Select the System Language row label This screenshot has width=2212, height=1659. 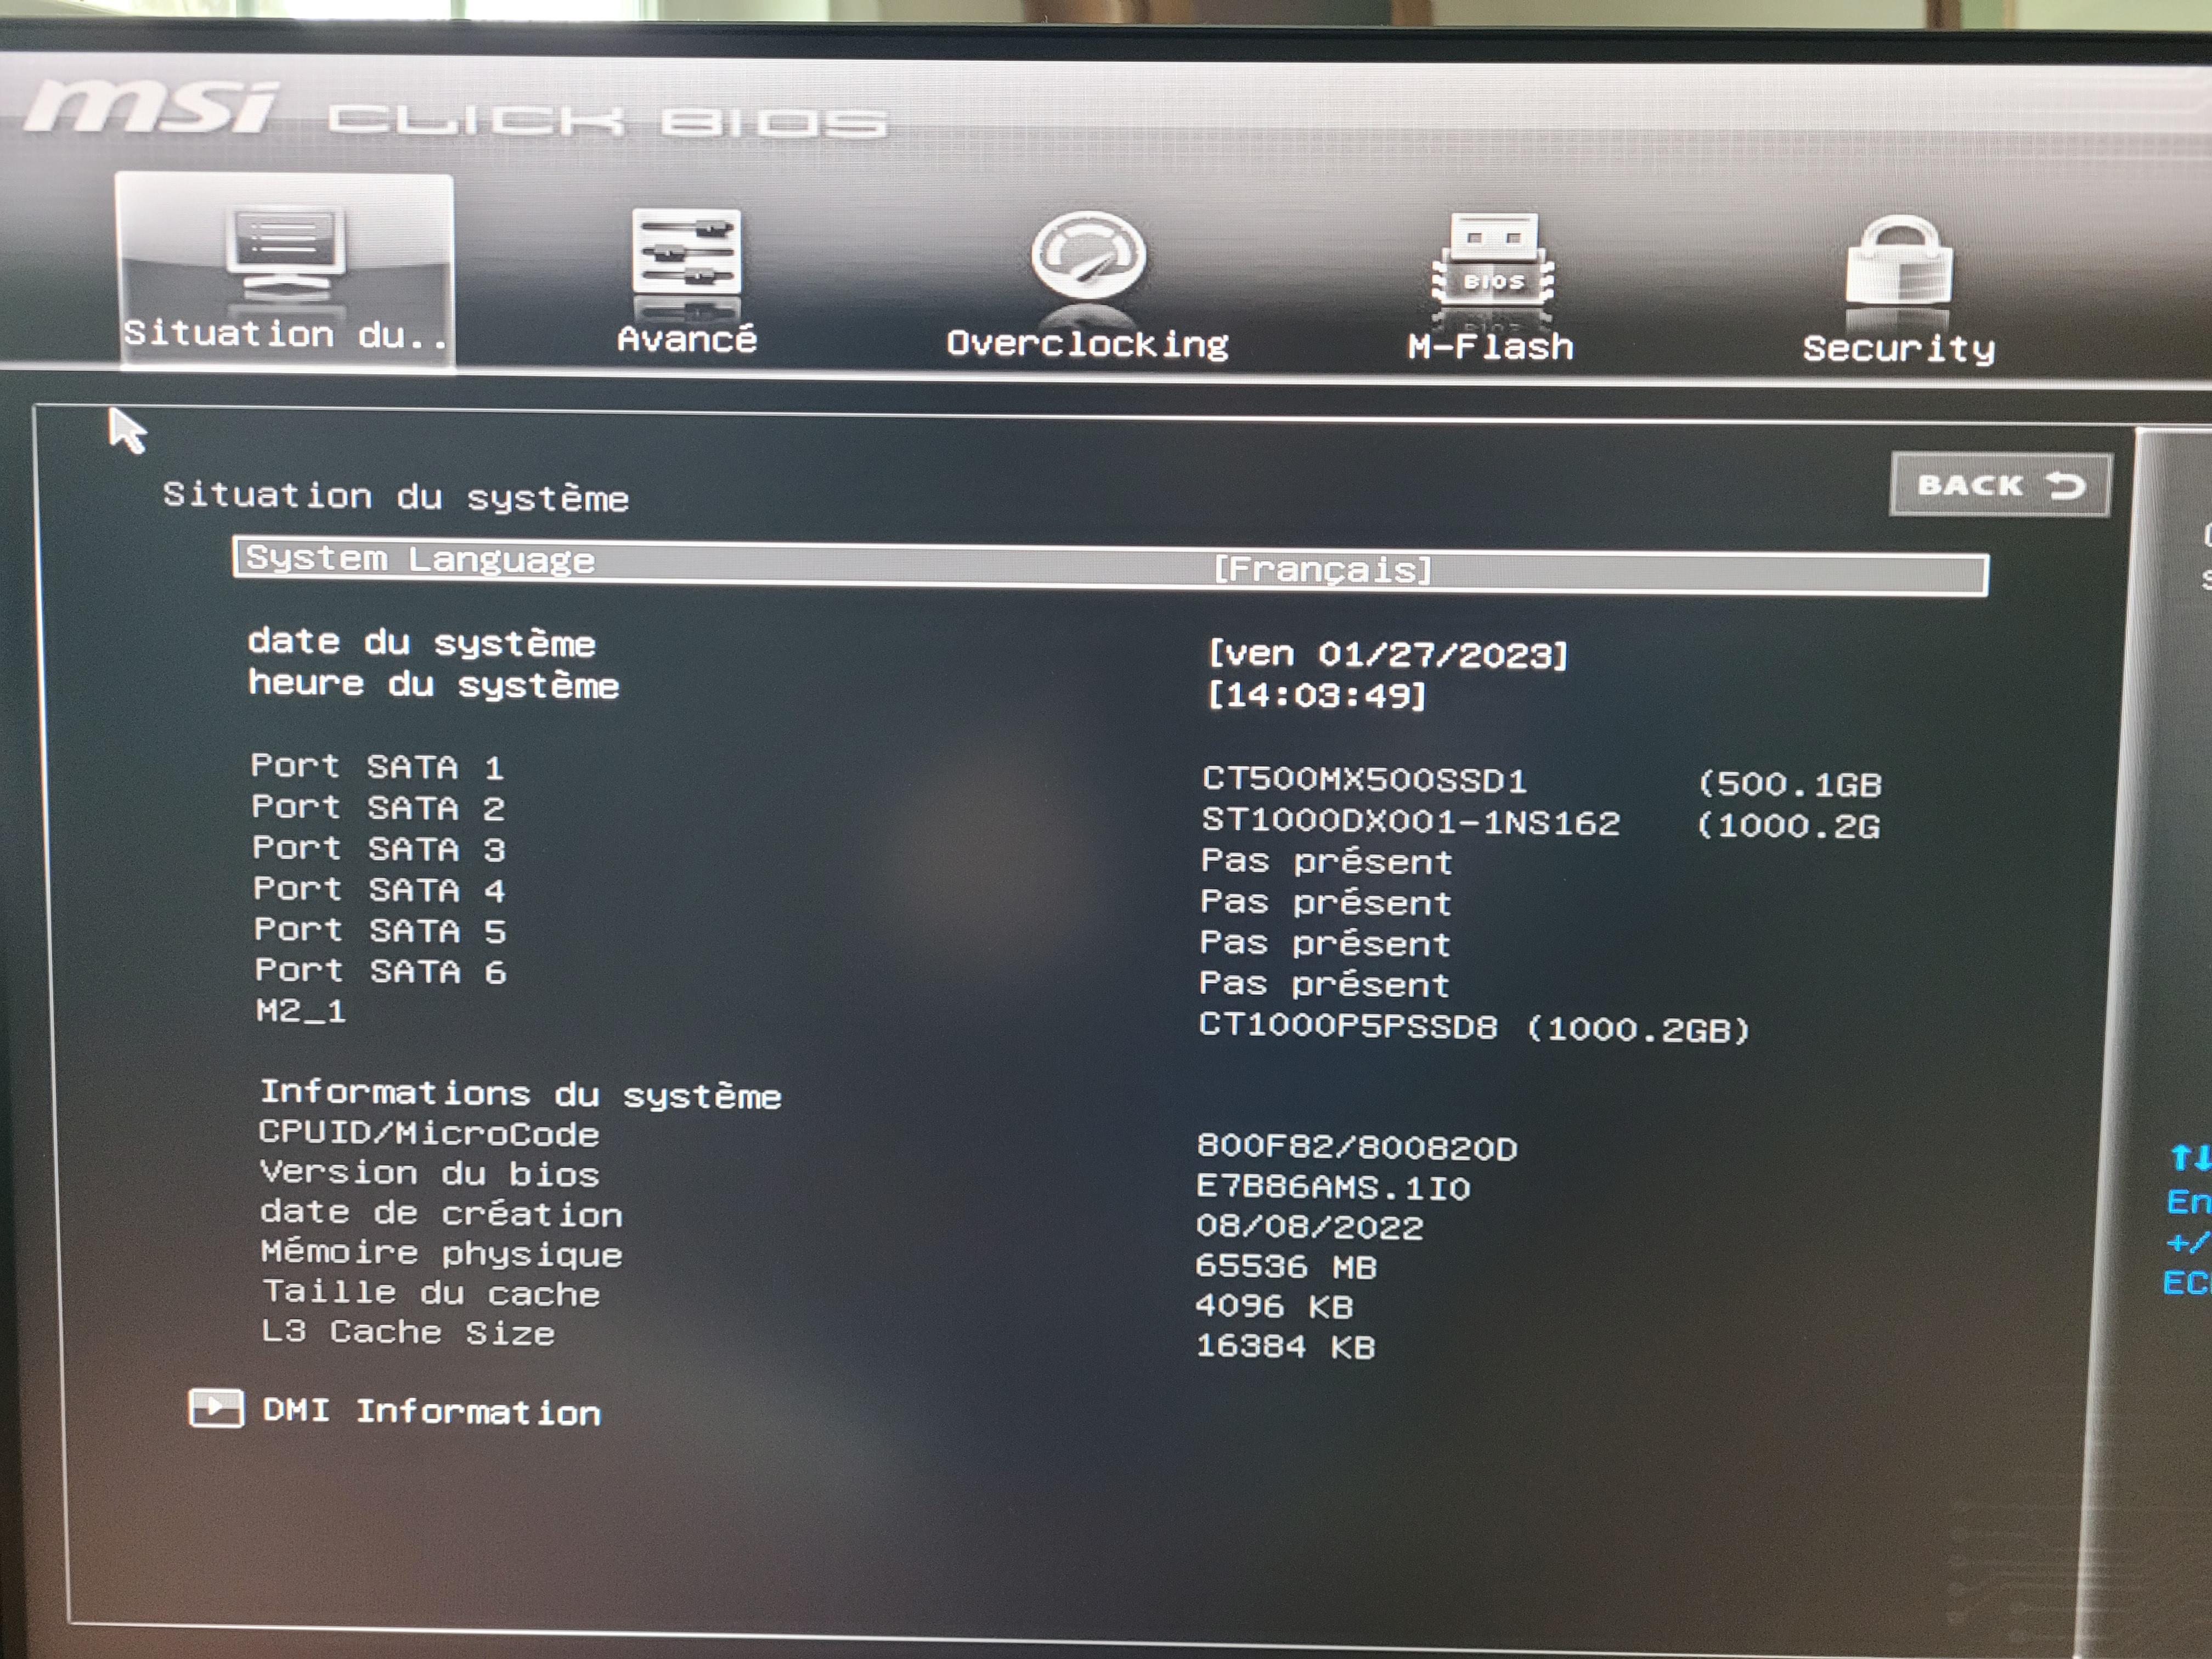point(420,559)
